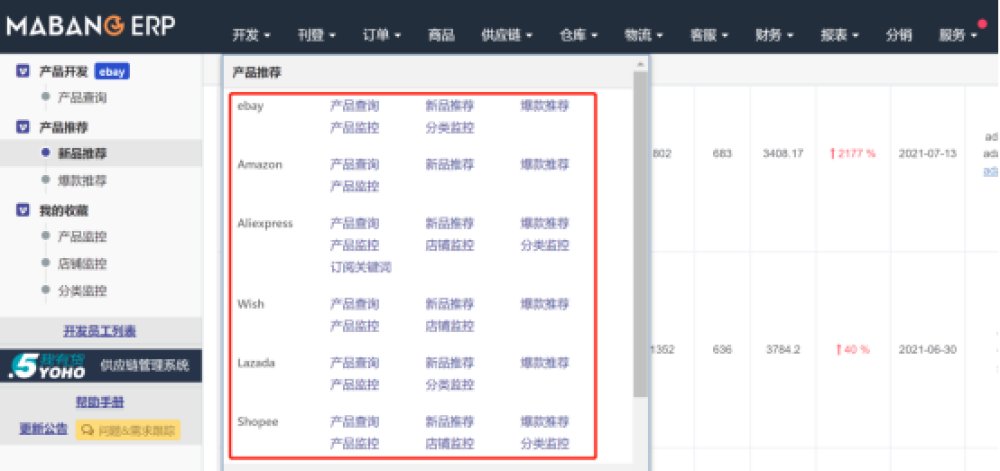Viewport: 1000px width, 471px height.
Task: Open Amazon 爆款推荐 in the dropdown panel
Action: [x=545, y=164]
